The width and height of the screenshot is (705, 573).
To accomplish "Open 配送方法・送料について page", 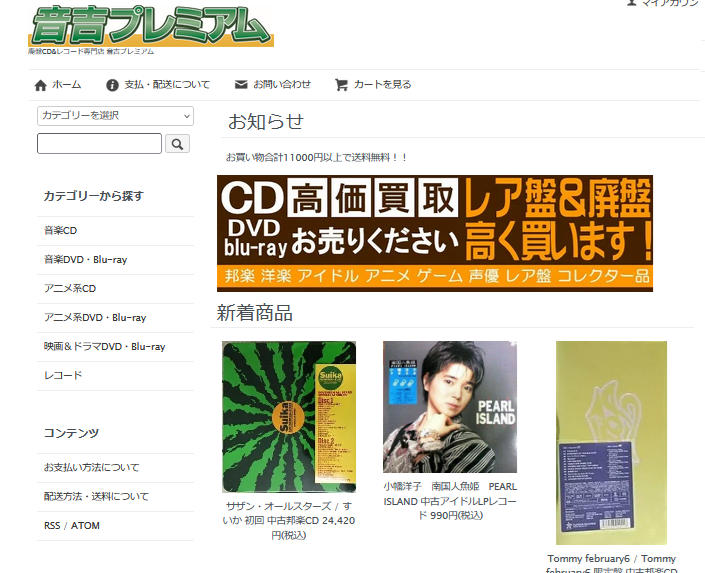I will 96,497.
